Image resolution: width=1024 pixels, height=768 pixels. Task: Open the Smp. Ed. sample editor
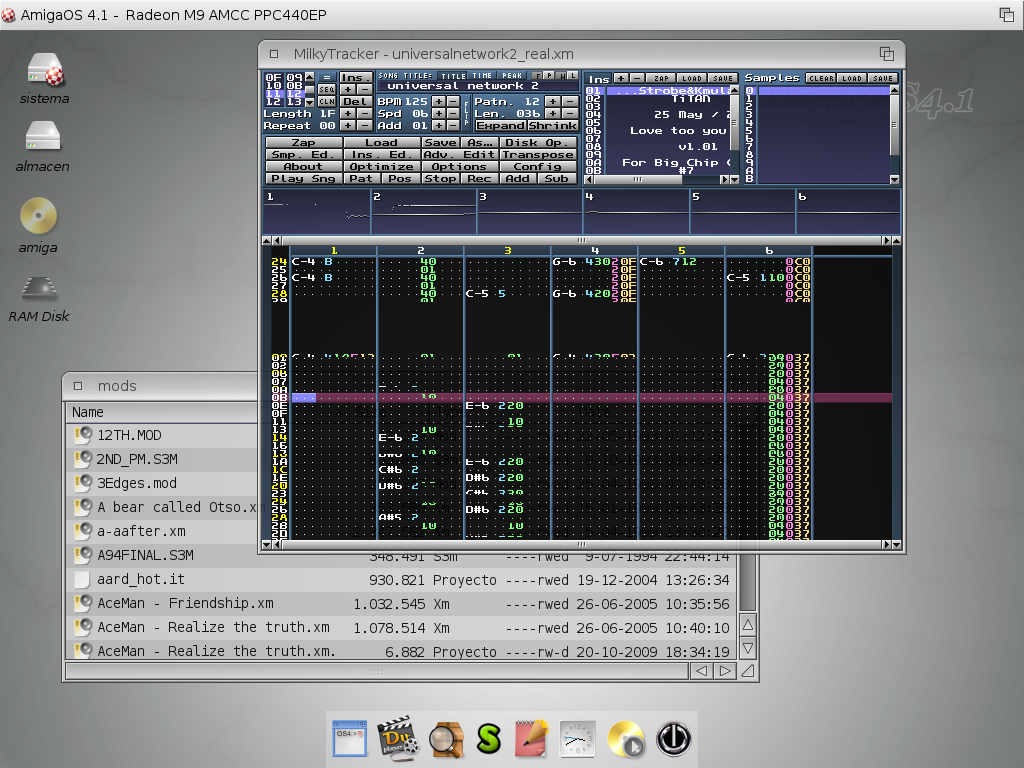click(304, 154)
